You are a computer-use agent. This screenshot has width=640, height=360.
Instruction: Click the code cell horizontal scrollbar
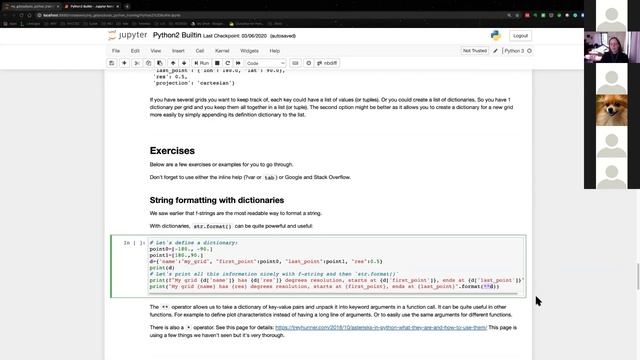coord(333,293)
